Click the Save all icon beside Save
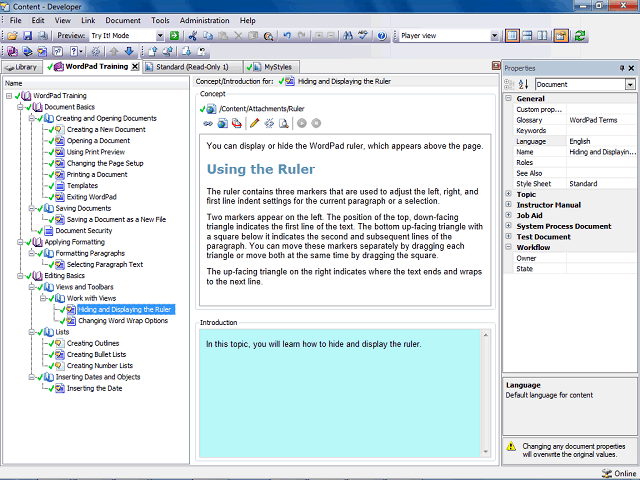The width and height of the screenshot is (640, 480). pyautogui.click(x=42, y=36)
